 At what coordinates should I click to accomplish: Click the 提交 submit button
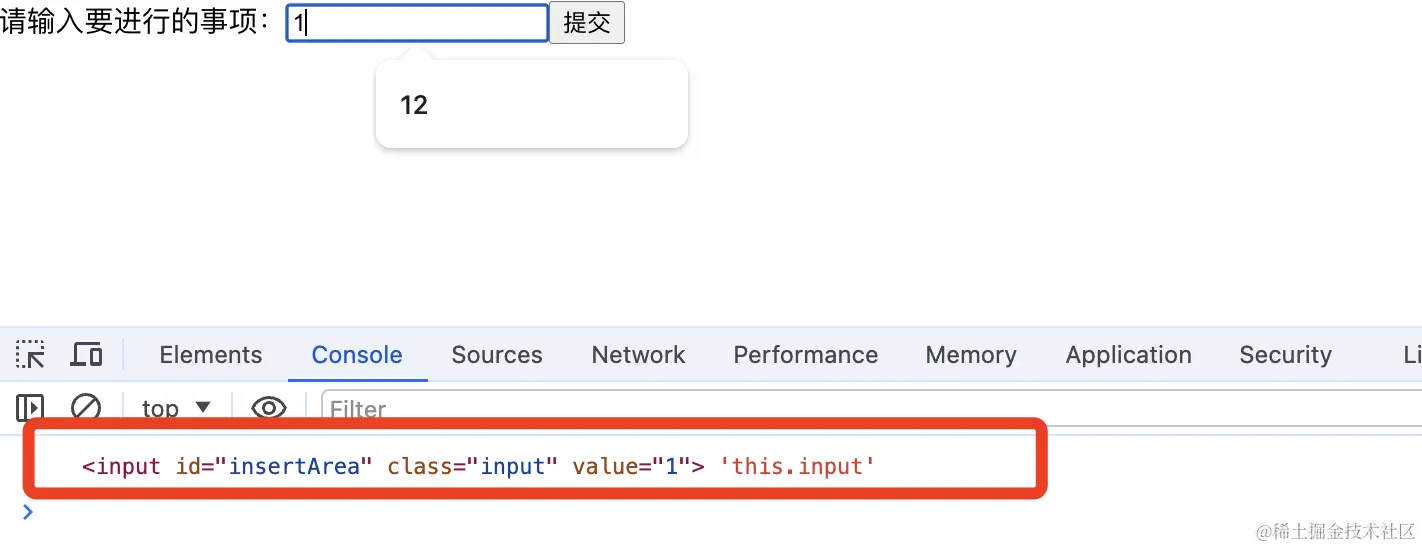[x=587, y=23]
